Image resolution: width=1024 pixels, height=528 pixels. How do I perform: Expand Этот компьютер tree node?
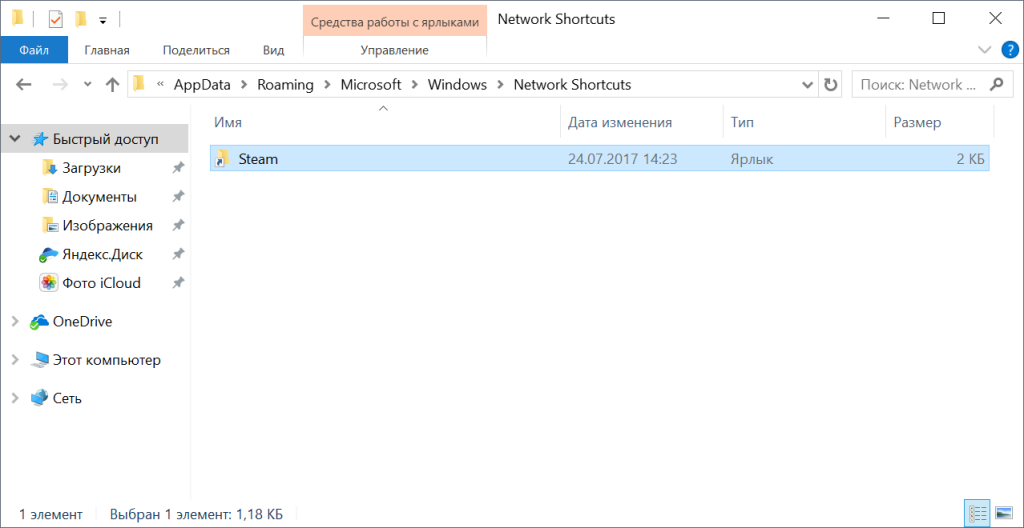coord(14,360)
